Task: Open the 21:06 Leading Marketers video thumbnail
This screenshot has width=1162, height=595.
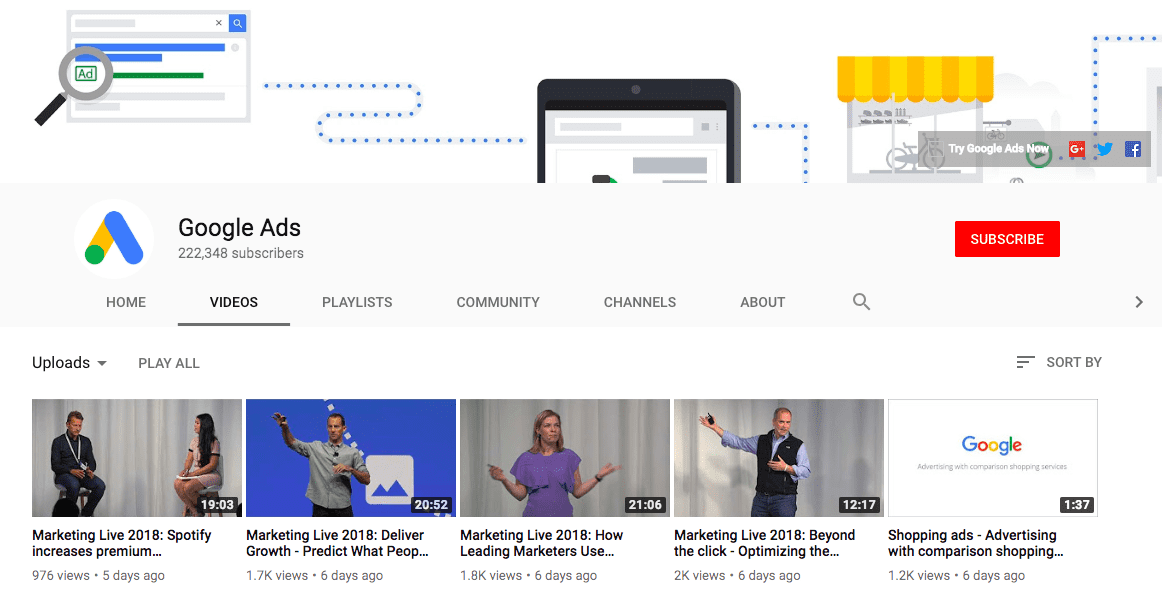Action: [x=565, y=458]
